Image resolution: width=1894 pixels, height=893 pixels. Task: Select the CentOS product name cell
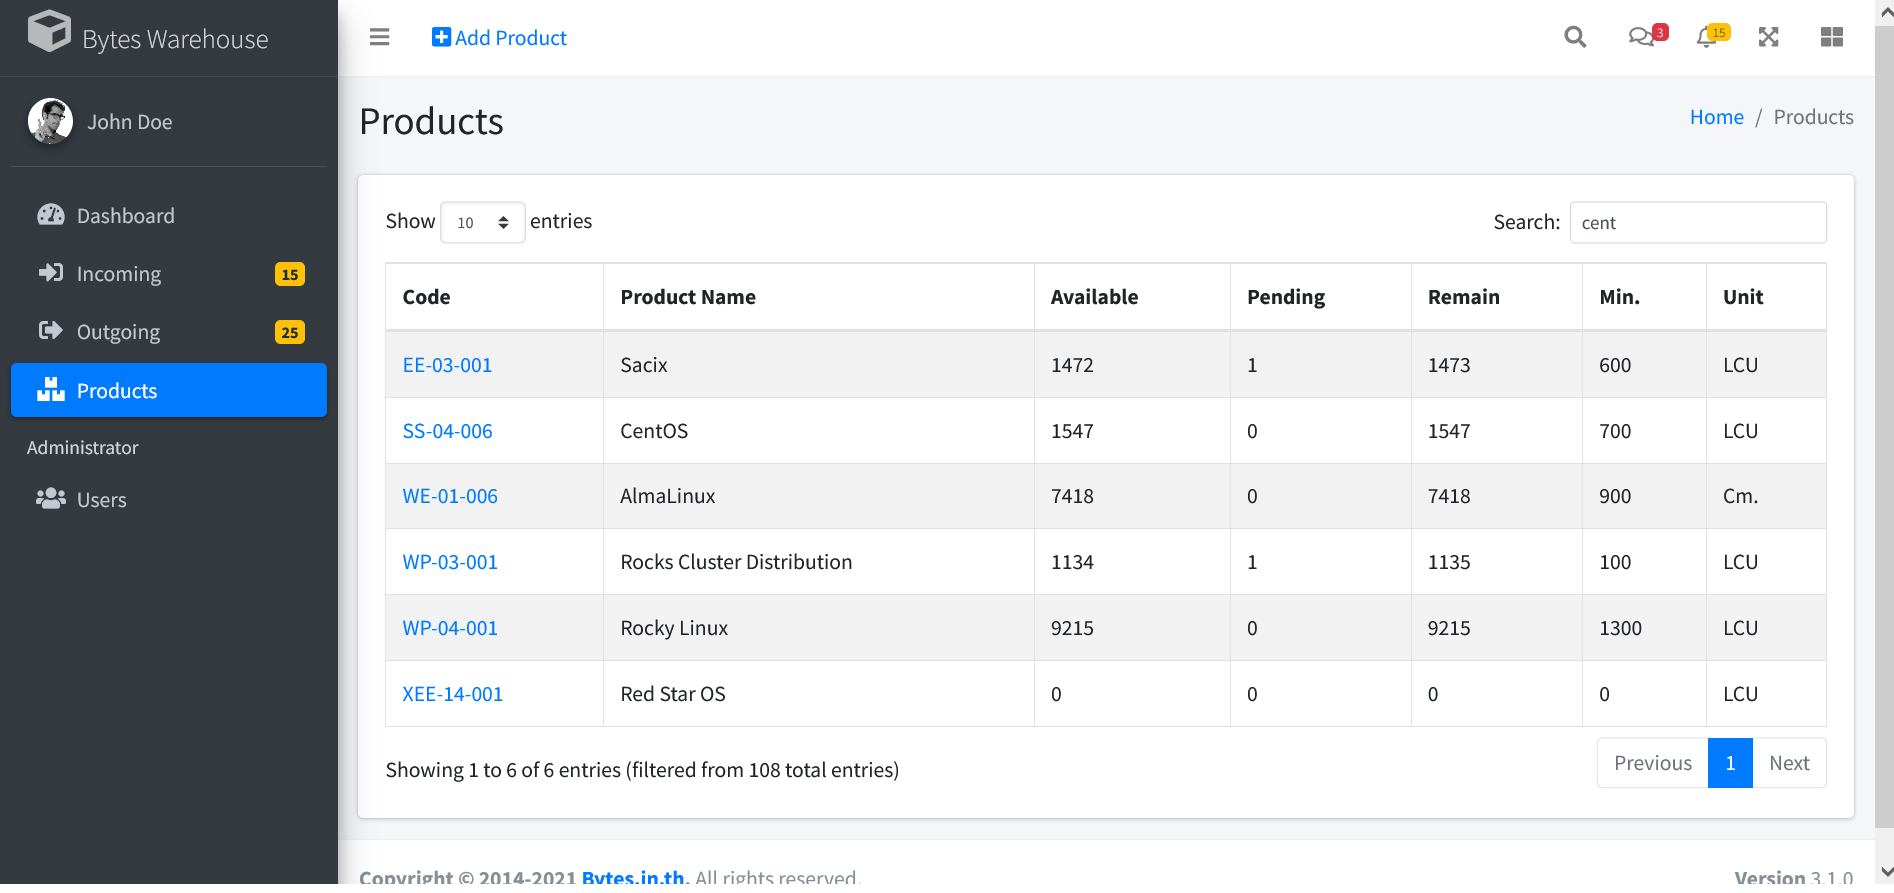(x=818, y=431)
